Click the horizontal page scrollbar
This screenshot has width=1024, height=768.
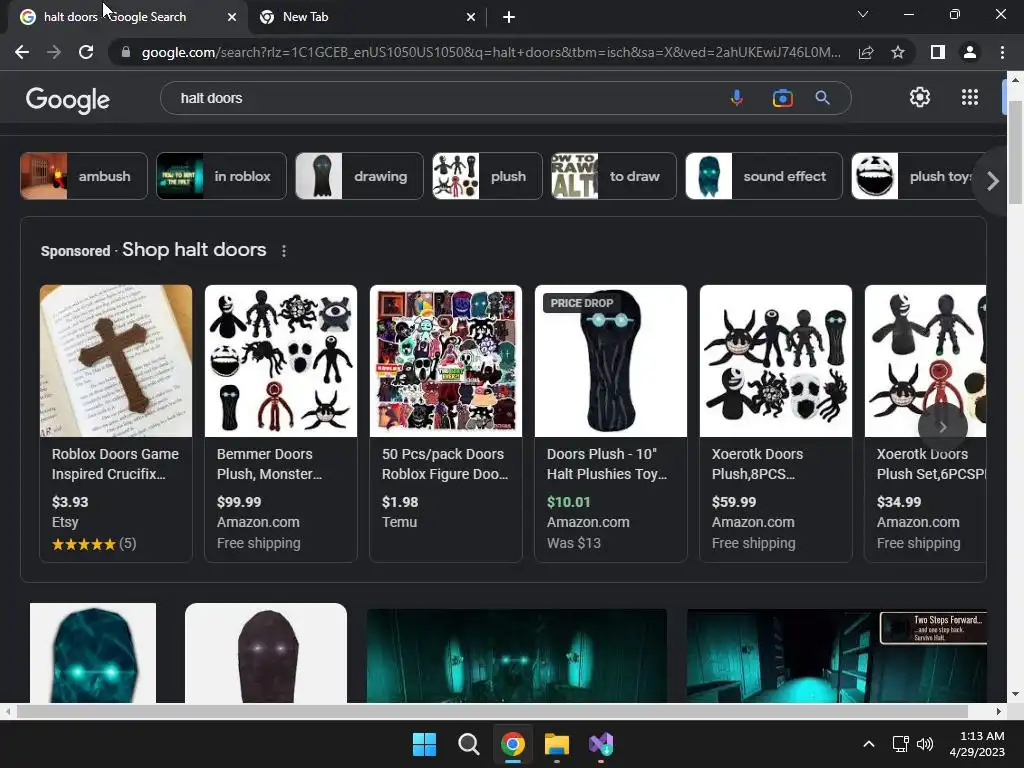(492, 711)
